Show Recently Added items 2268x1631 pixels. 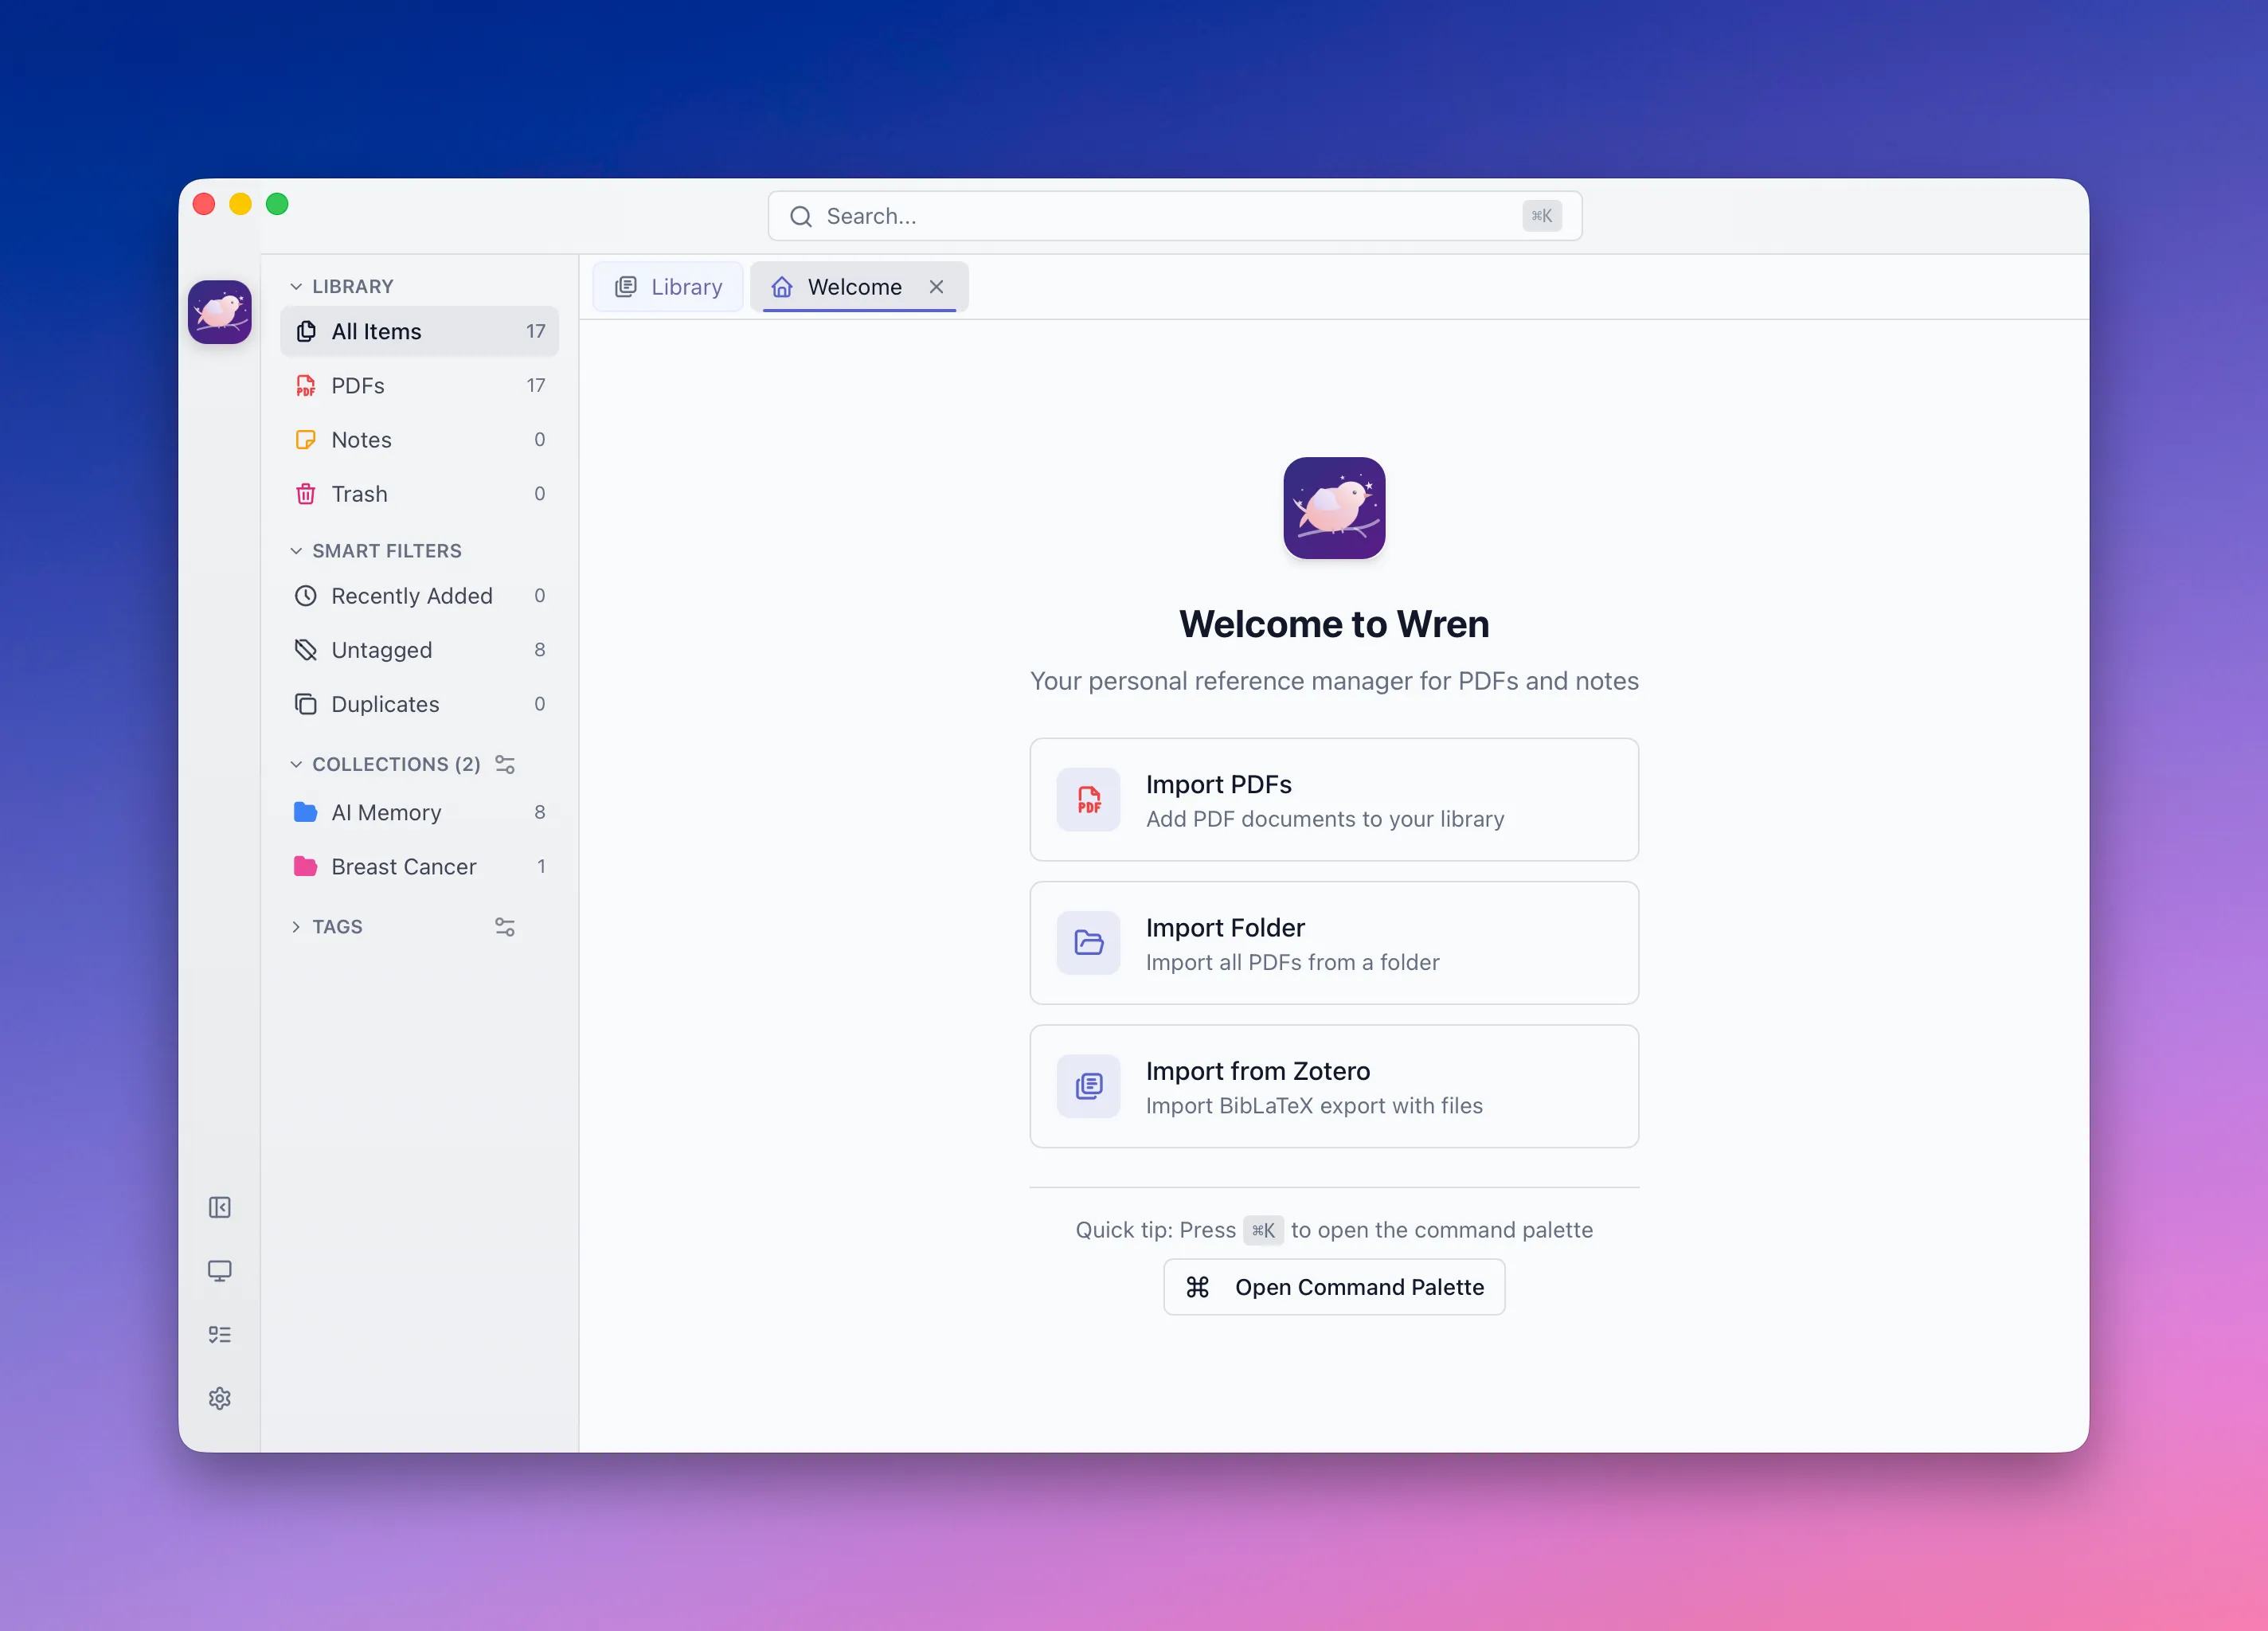420,596
